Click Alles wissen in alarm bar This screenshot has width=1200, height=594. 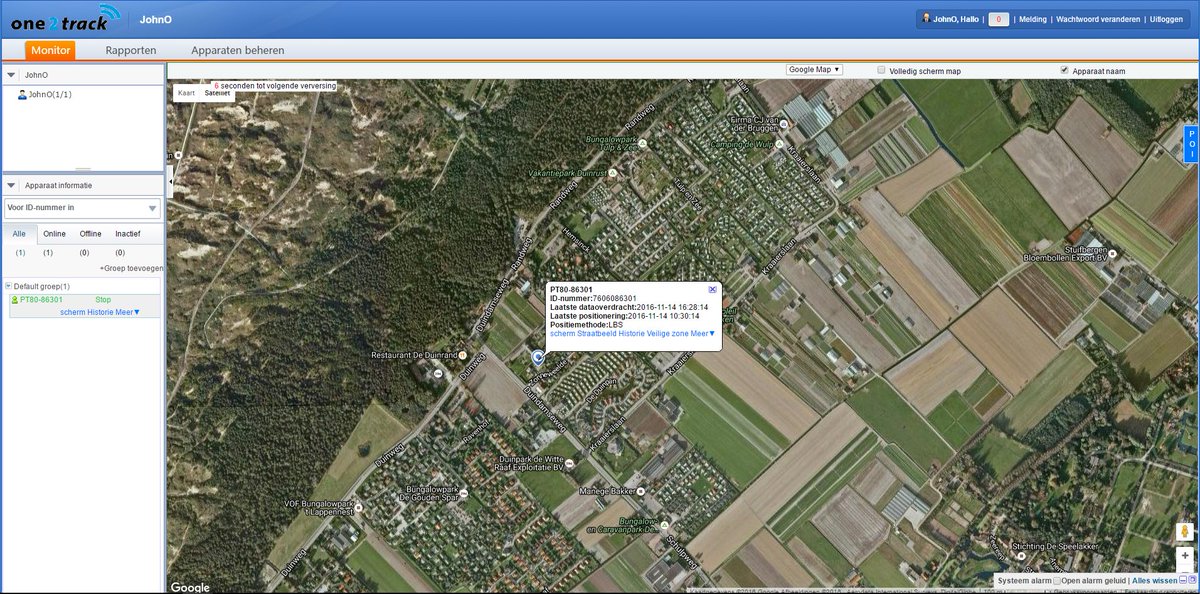pos(1154,580)
